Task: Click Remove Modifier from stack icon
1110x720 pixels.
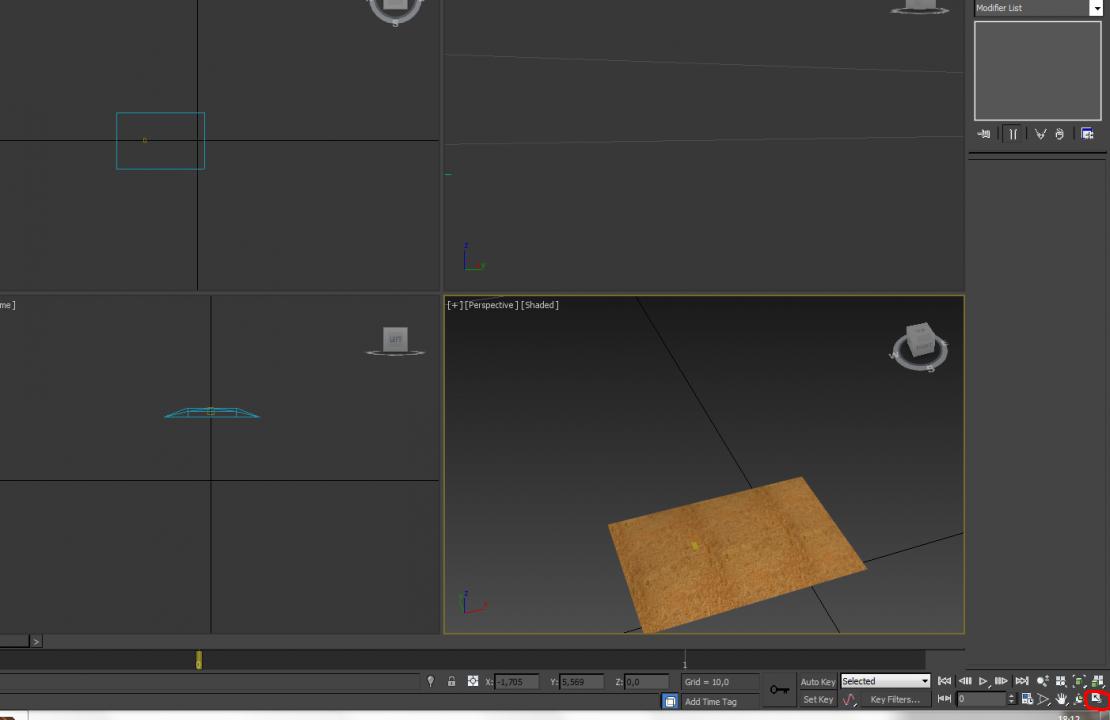Action: click(1059, 134)
